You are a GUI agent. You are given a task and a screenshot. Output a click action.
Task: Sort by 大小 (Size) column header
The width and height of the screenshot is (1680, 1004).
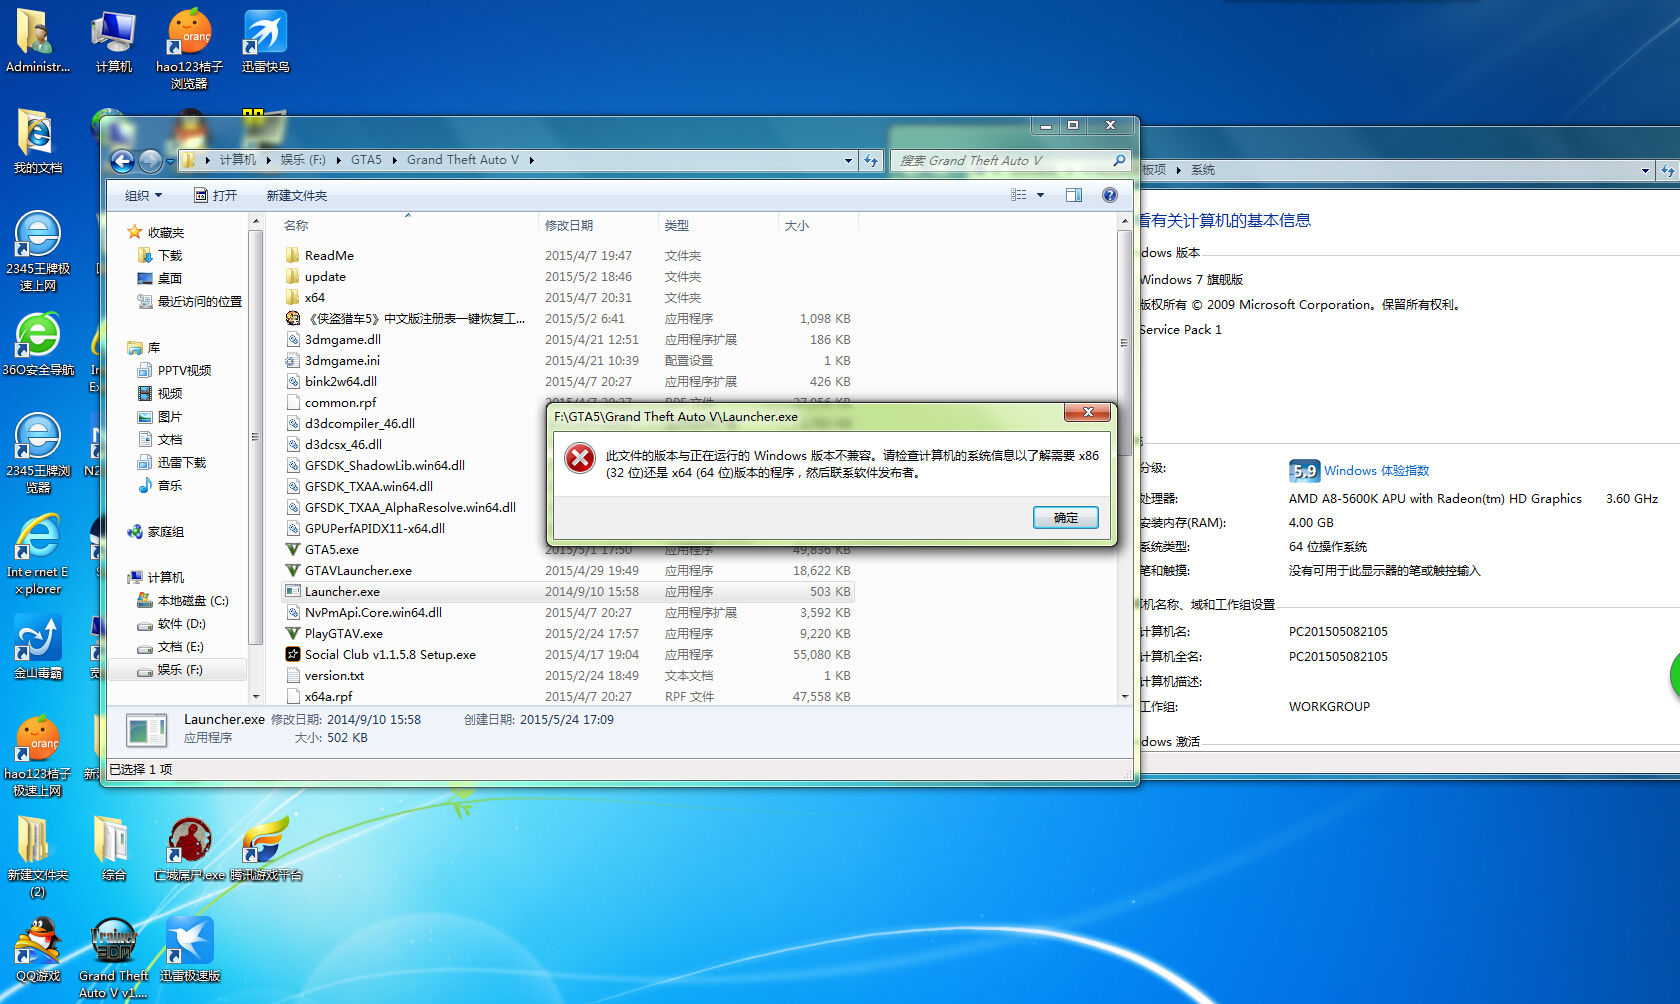[797, 226]
